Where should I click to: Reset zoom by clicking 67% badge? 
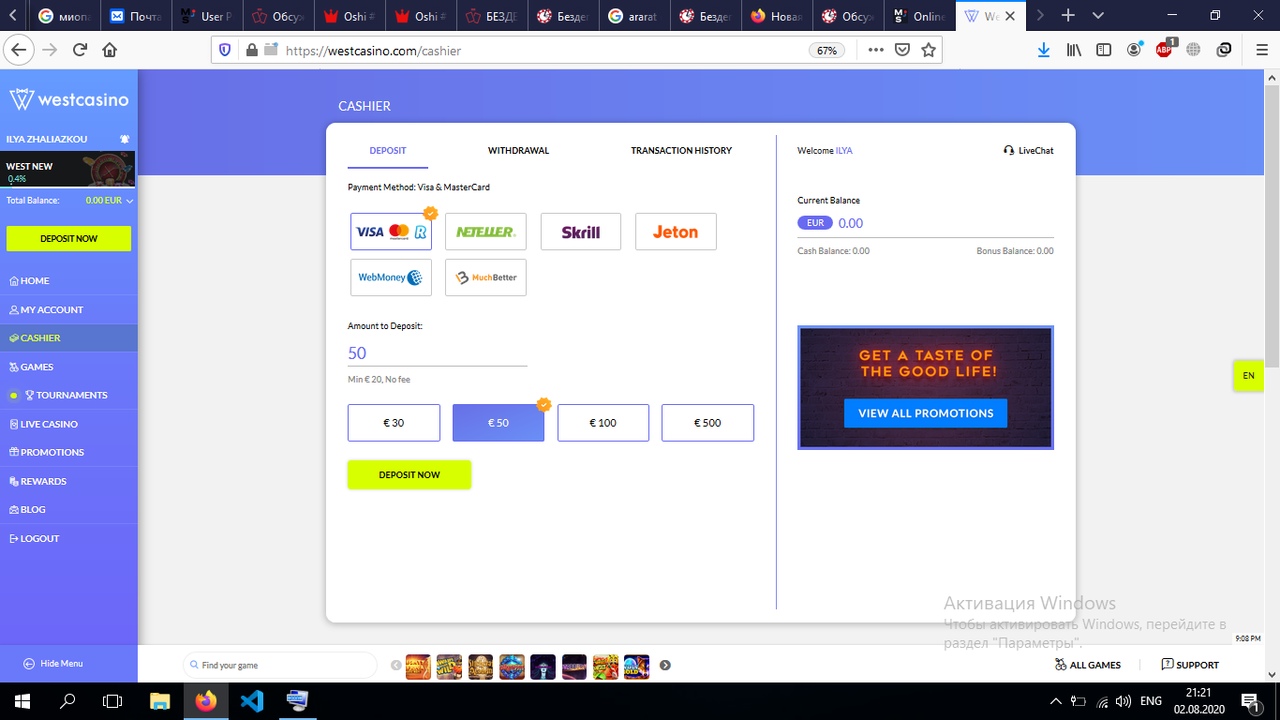coord(827,50)
